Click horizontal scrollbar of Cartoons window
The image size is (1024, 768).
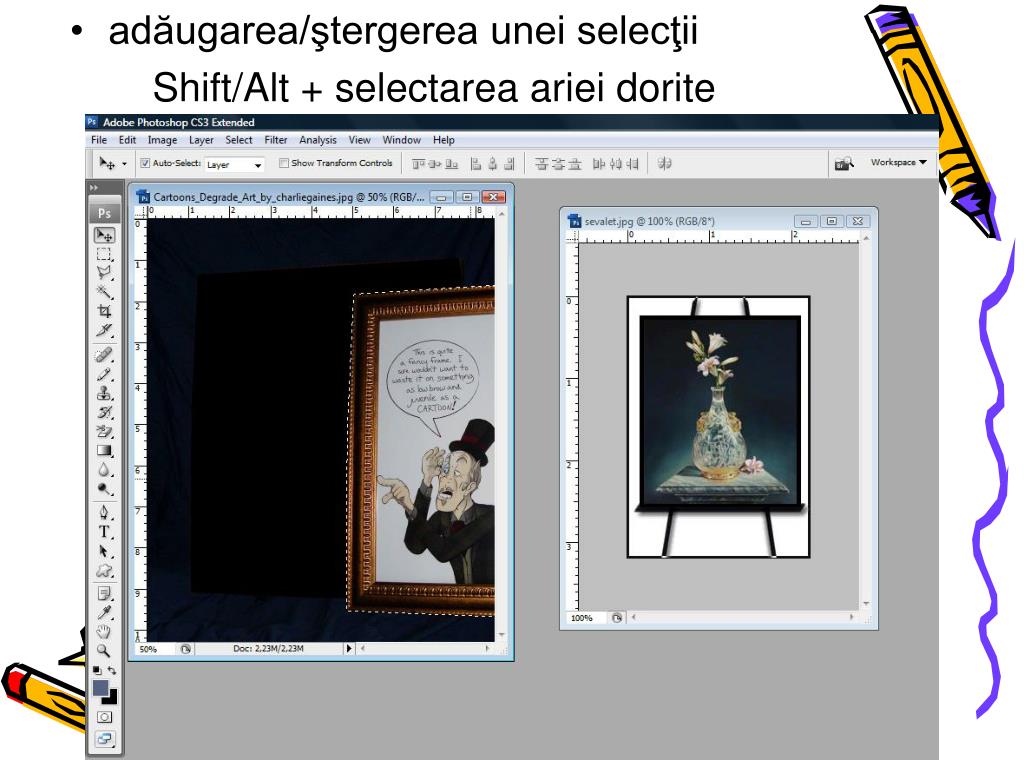(426, 648)
